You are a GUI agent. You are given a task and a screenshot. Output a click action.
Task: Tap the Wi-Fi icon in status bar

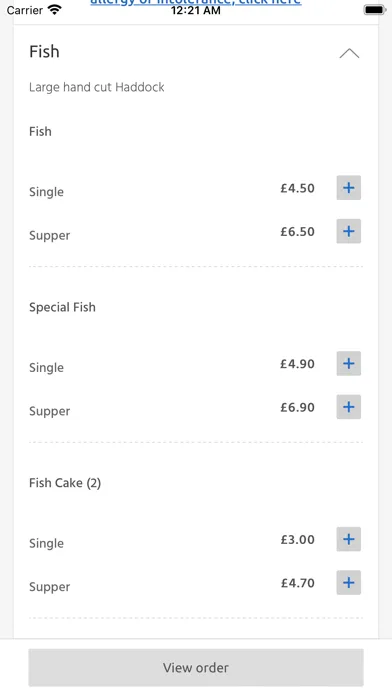click(x=55, y=10)
